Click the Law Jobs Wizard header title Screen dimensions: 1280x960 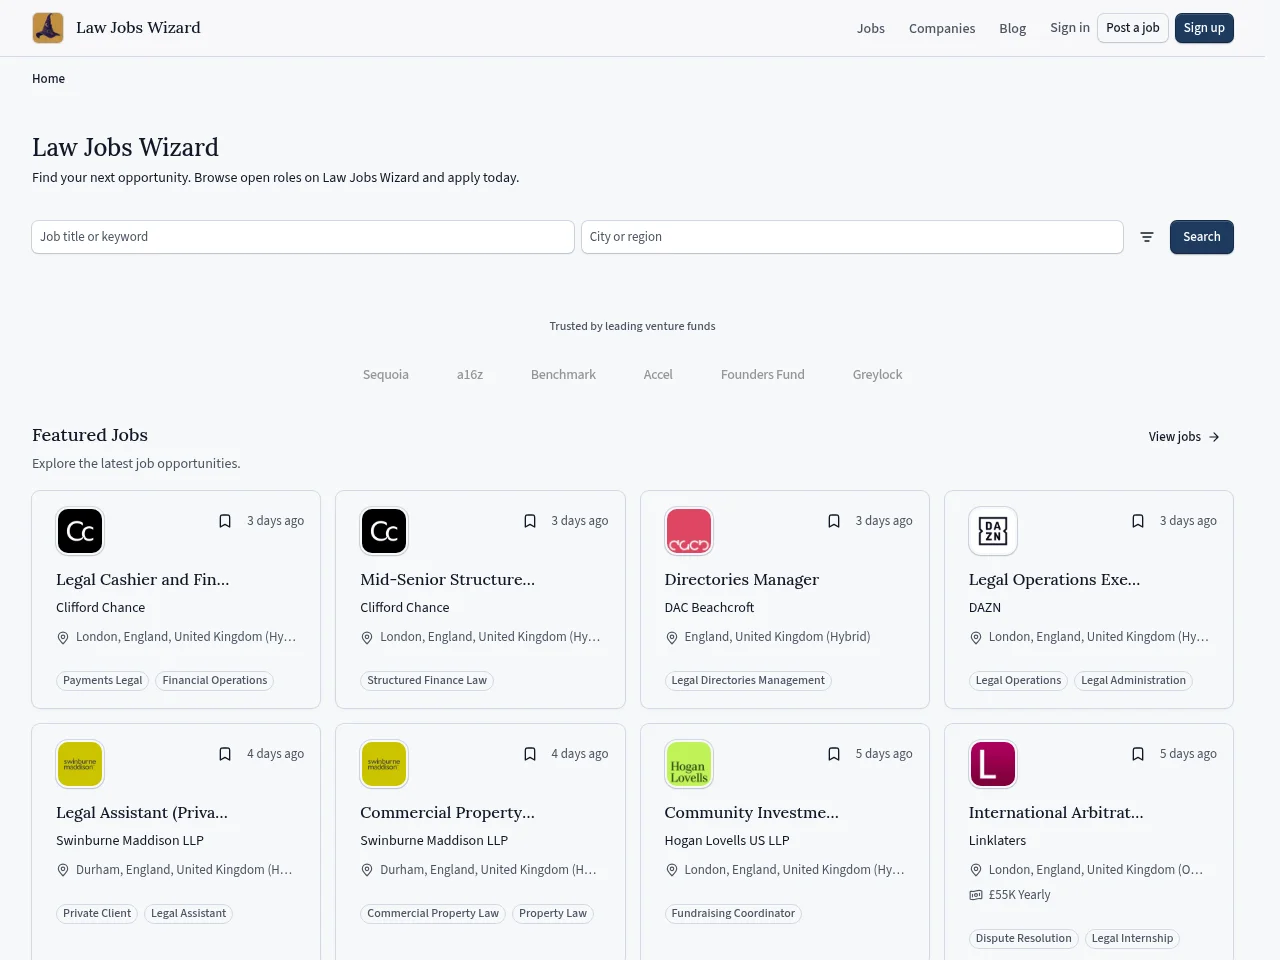pyautogui.click(x=138, y=28)
